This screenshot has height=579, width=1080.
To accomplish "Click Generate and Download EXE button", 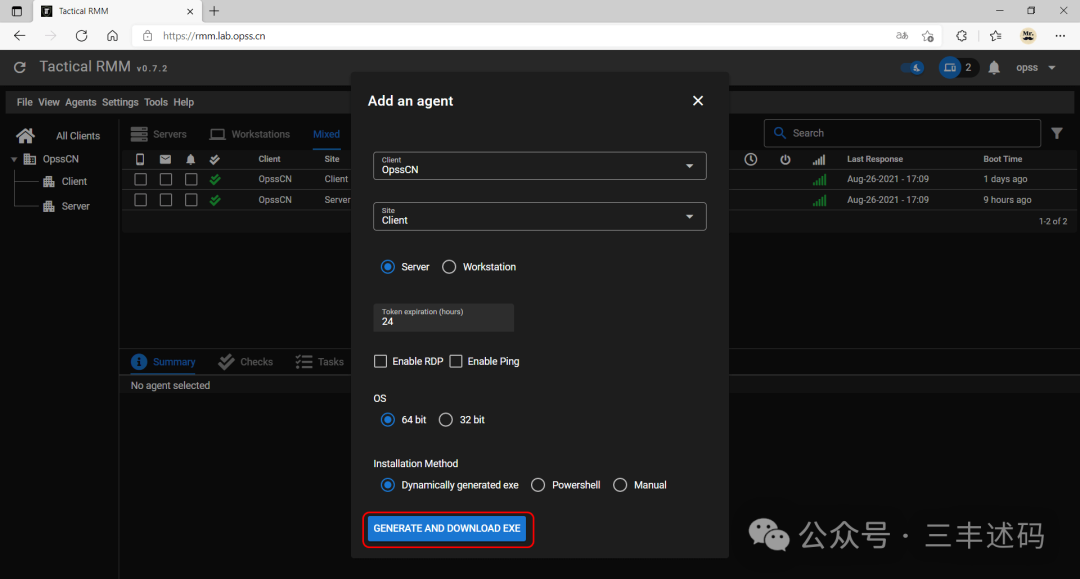I will coord(447,528).
